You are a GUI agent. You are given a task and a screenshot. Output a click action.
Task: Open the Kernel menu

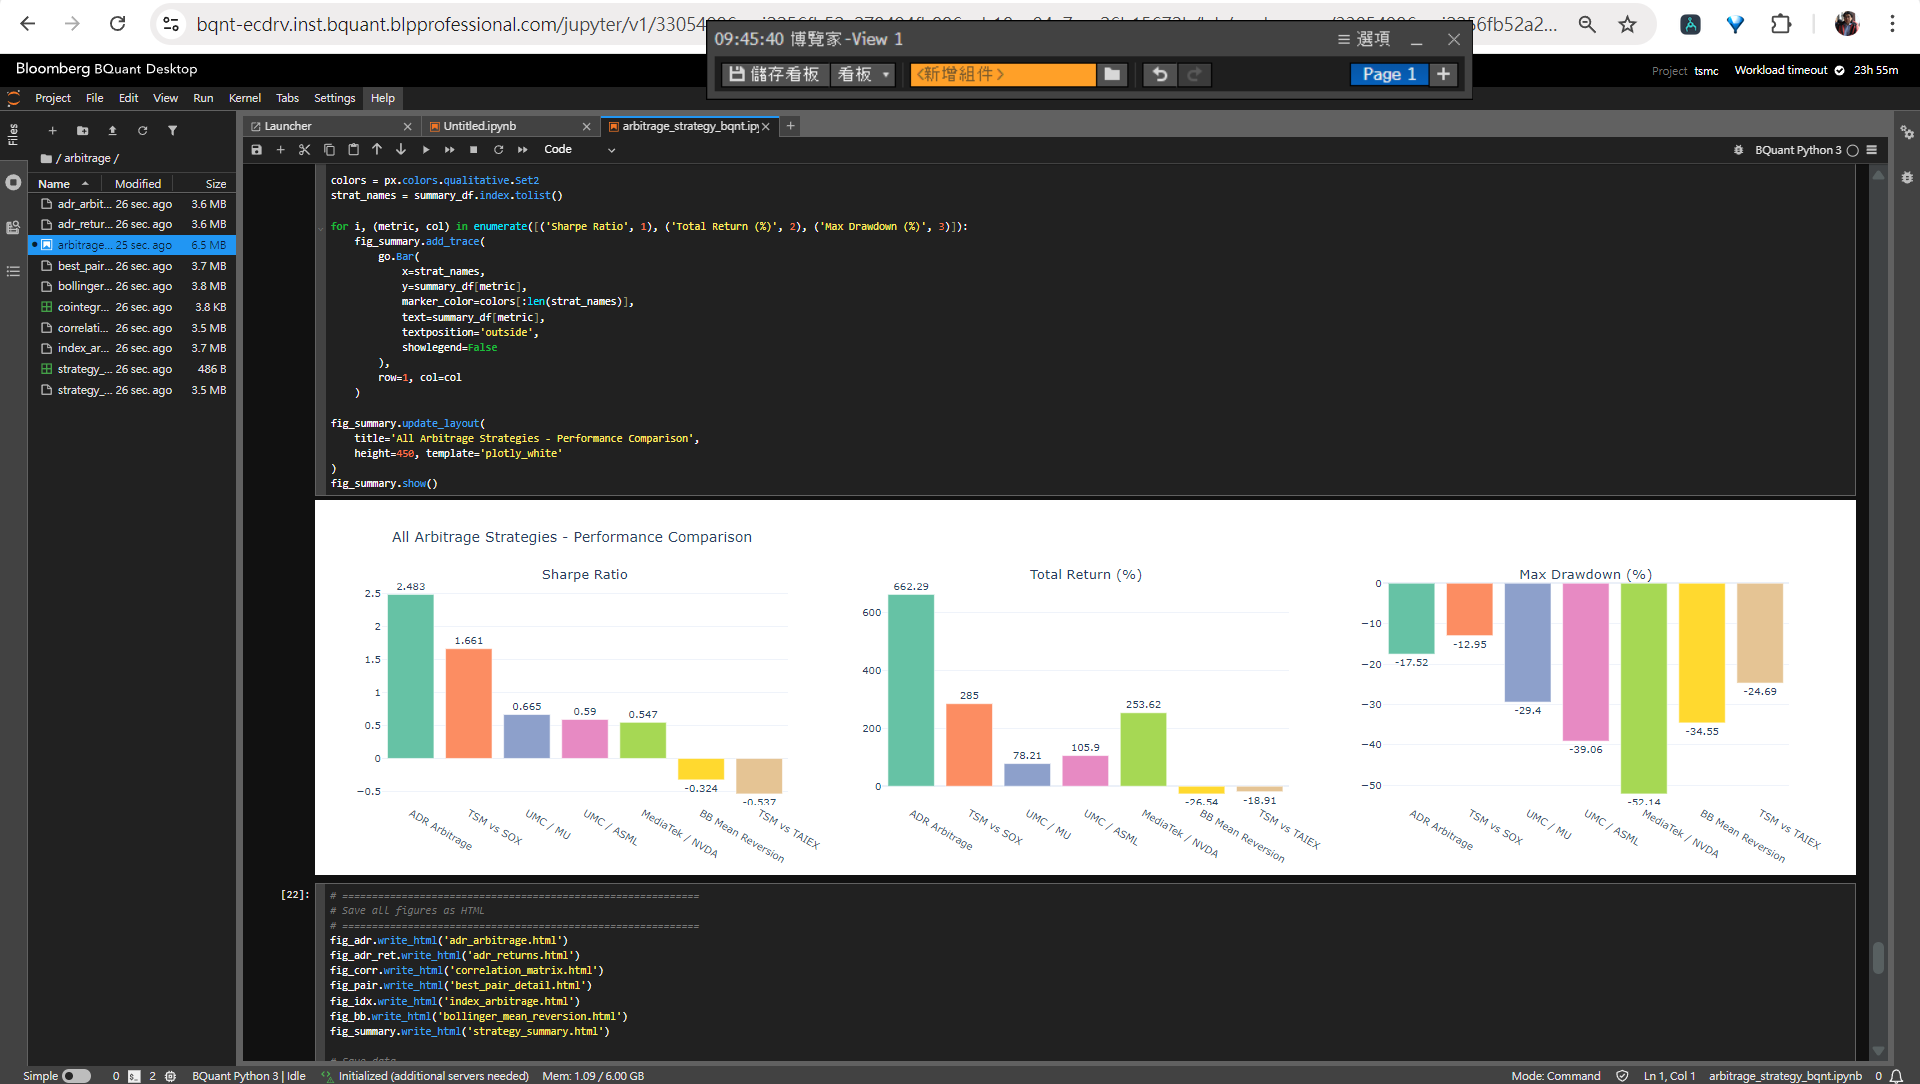[x=244, y=98]
